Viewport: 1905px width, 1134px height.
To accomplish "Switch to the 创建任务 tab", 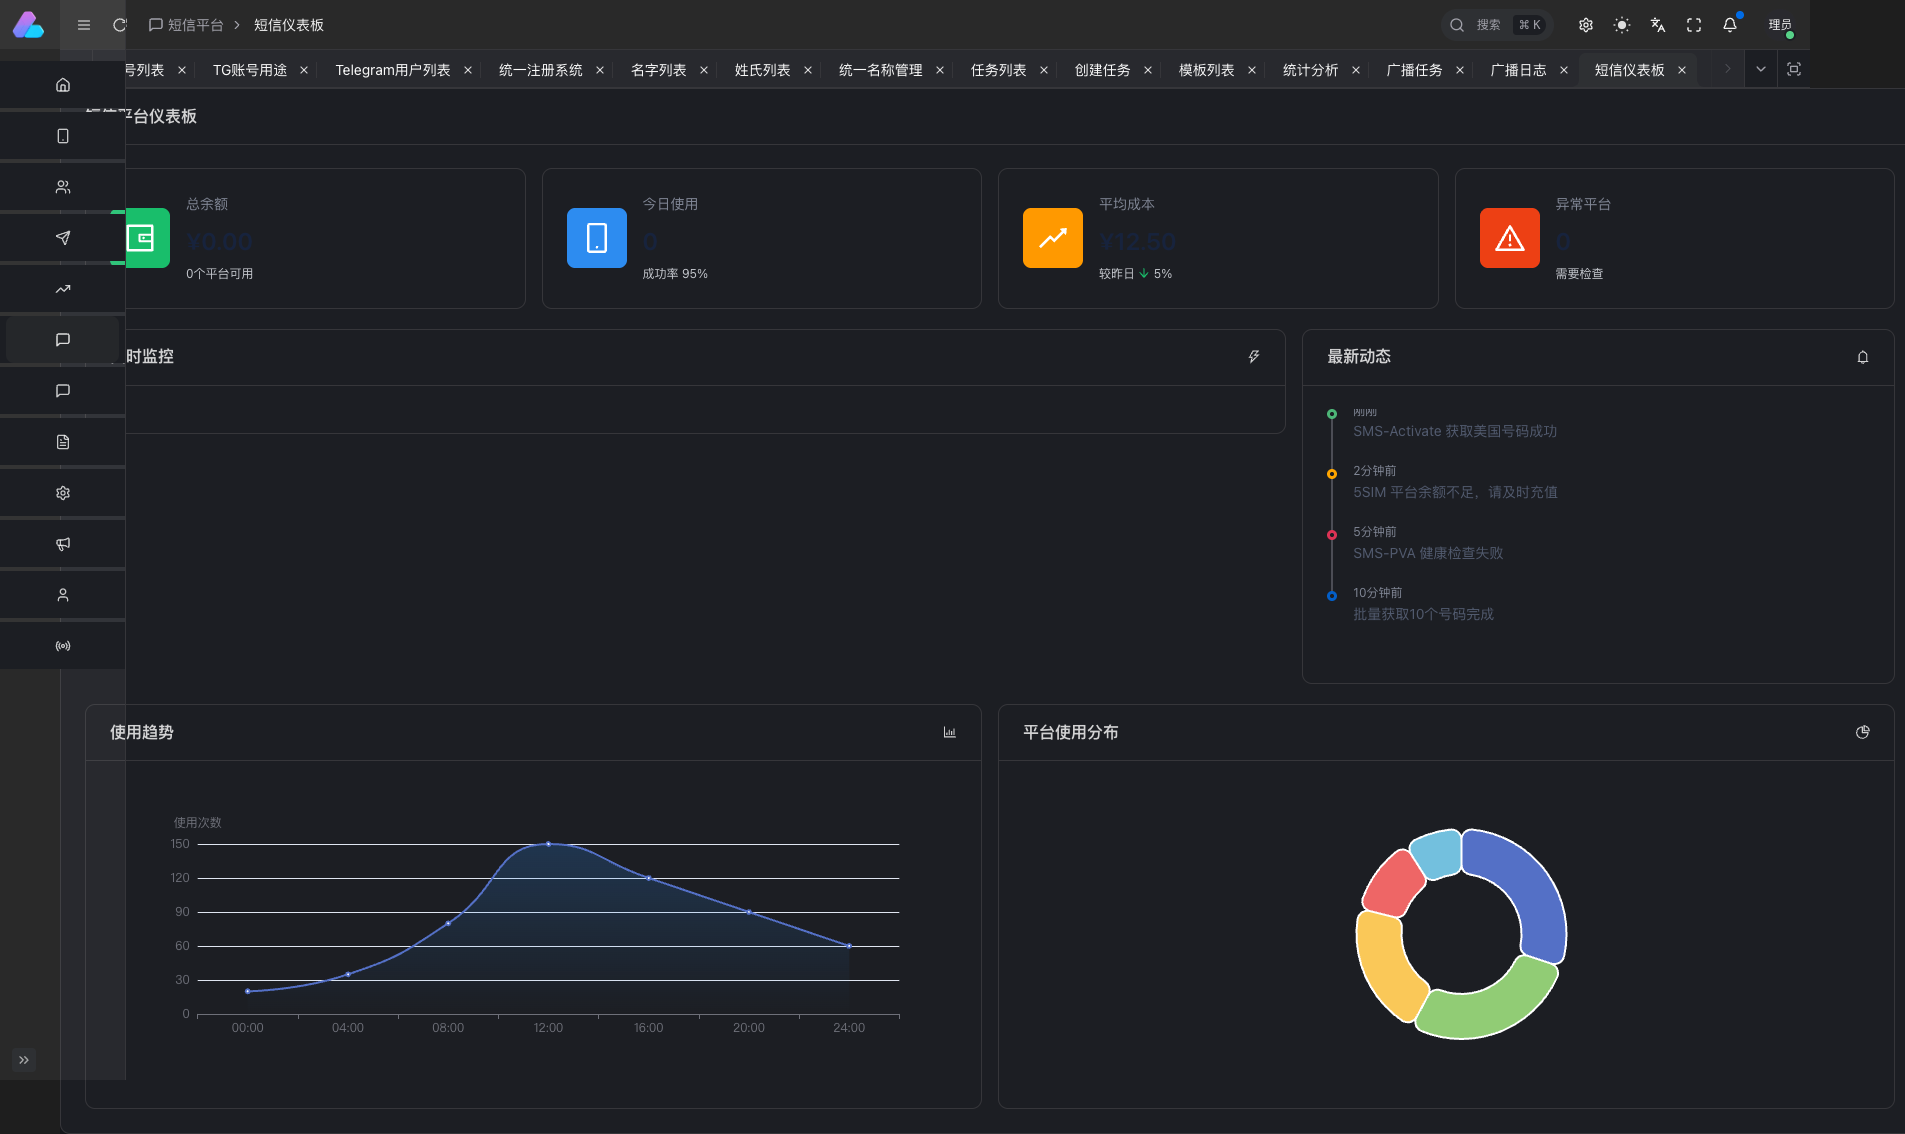I will [1102, 70].
